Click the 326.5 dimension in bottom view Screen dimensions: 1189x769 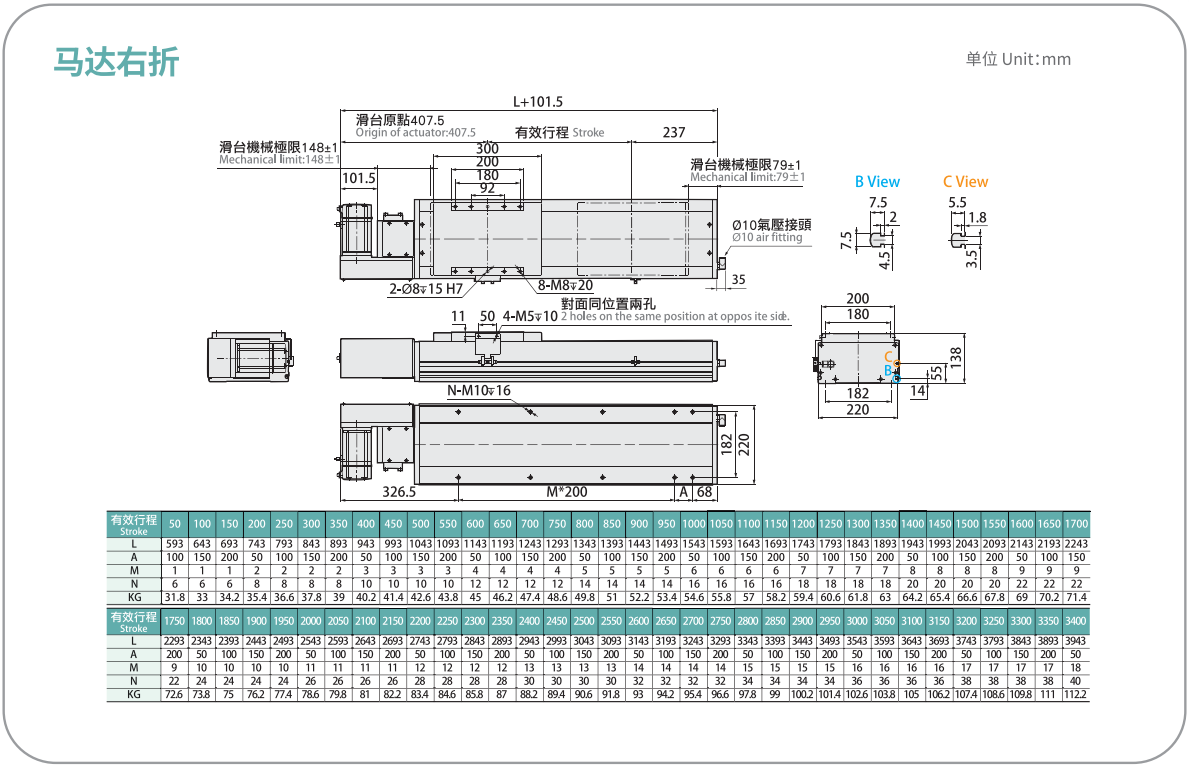pyautogui.click(x=399, y=492)
